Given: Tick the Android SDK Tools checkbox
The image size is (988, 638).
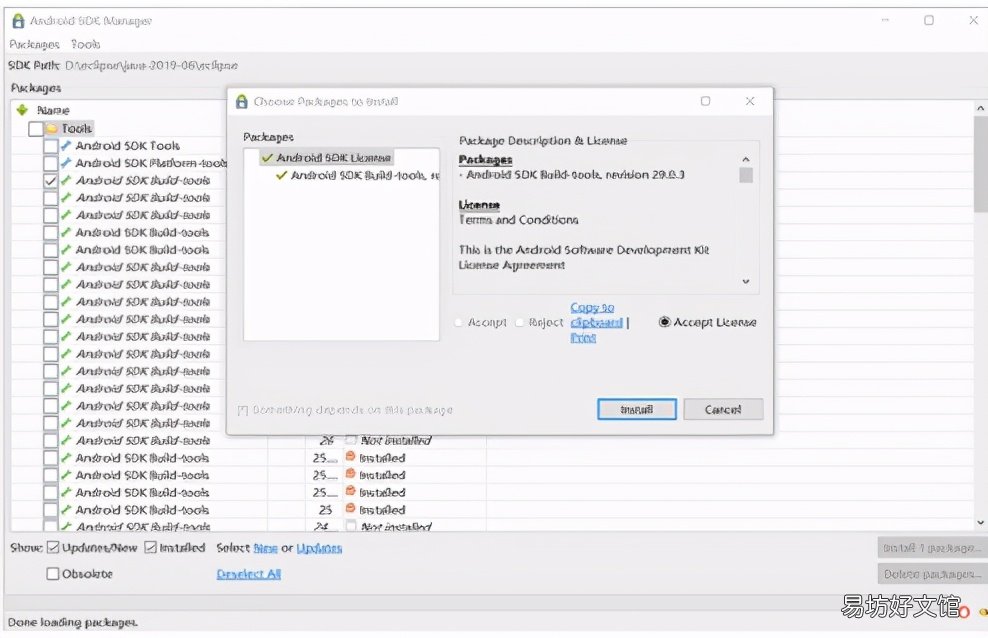Looking at the screenshot, I should tap(50, 146).
